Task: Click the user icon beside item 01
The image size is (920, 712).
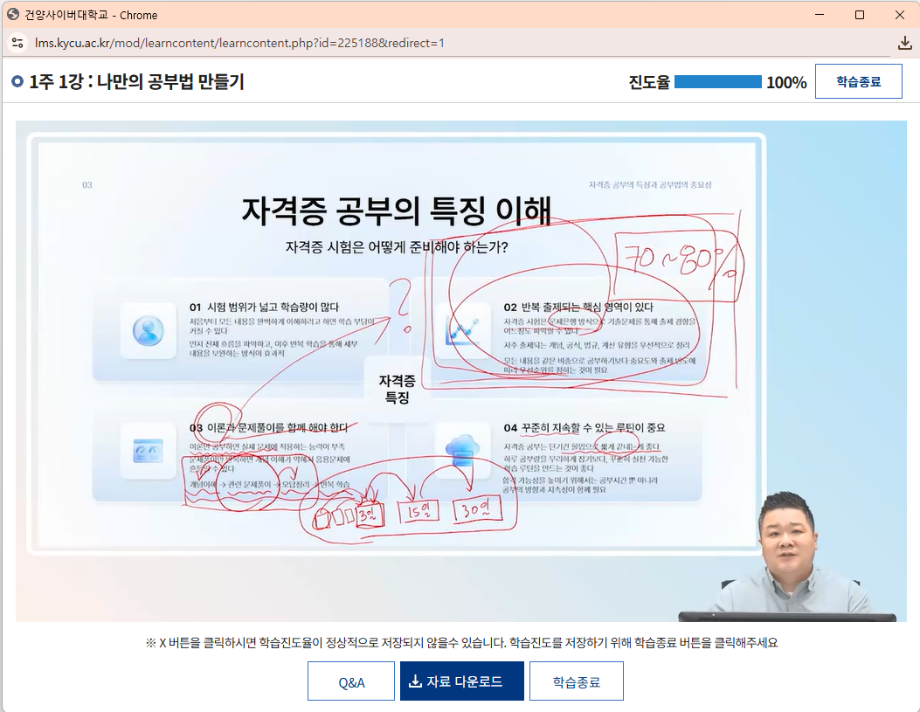Action: [148, 330]
